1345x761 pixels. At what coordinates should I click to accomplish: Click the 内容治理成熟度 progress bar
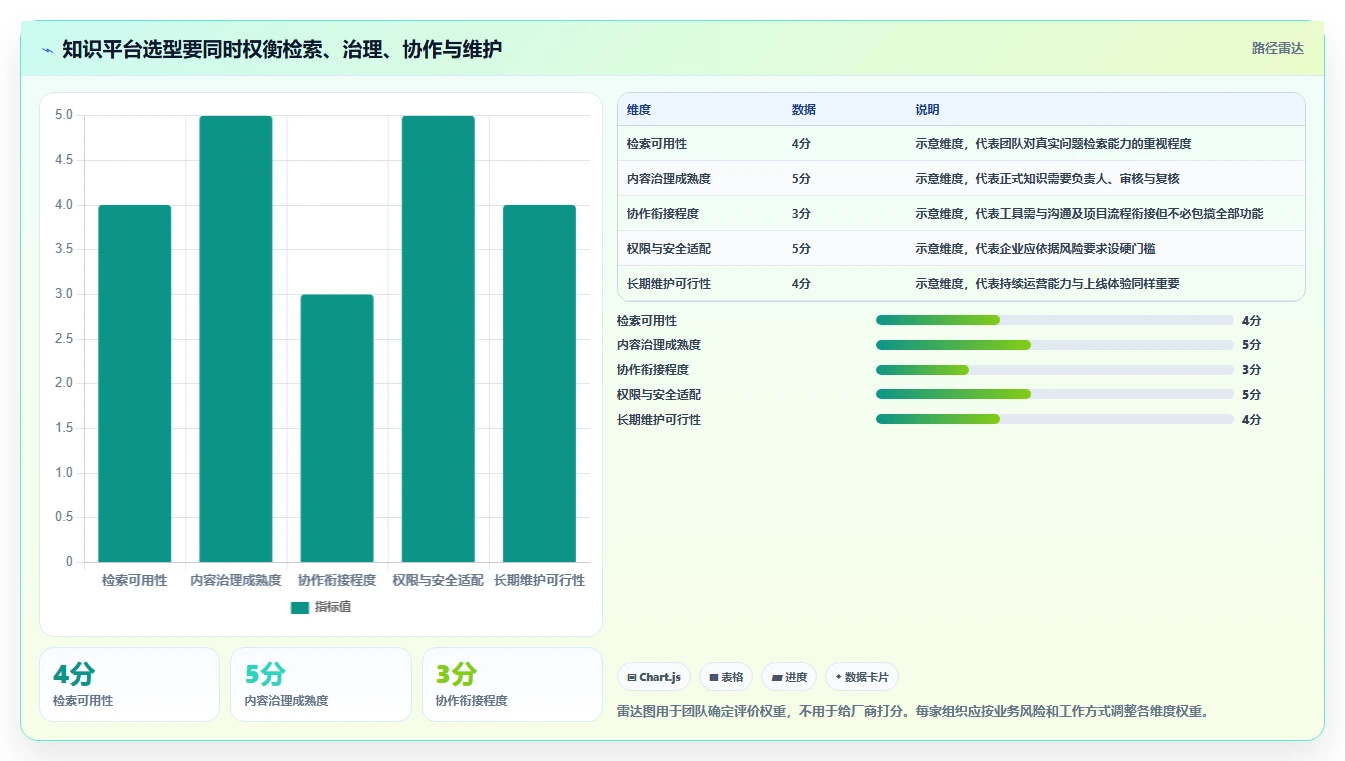[x=1054, y=345]
